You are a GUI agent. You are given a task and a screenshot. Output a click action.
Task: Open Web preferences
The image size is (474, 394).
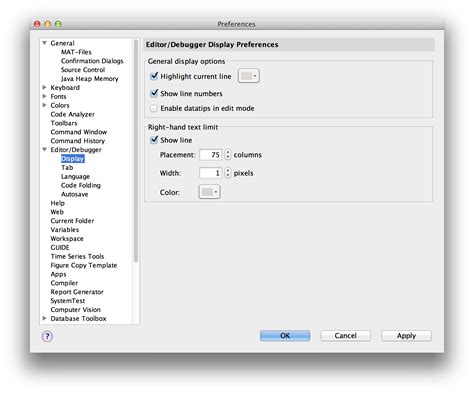pos(57,212)
